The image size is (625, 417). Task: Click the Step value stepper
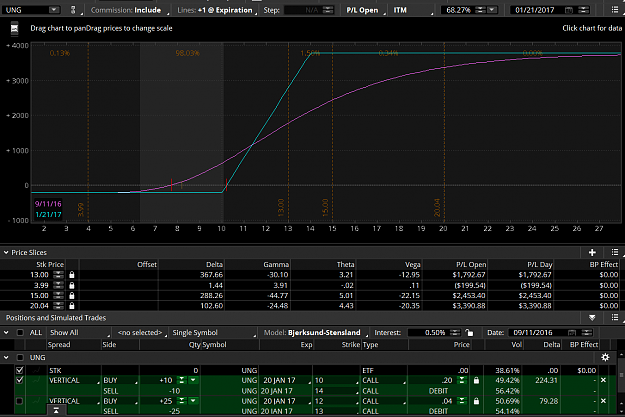click(x=328, y=10)
